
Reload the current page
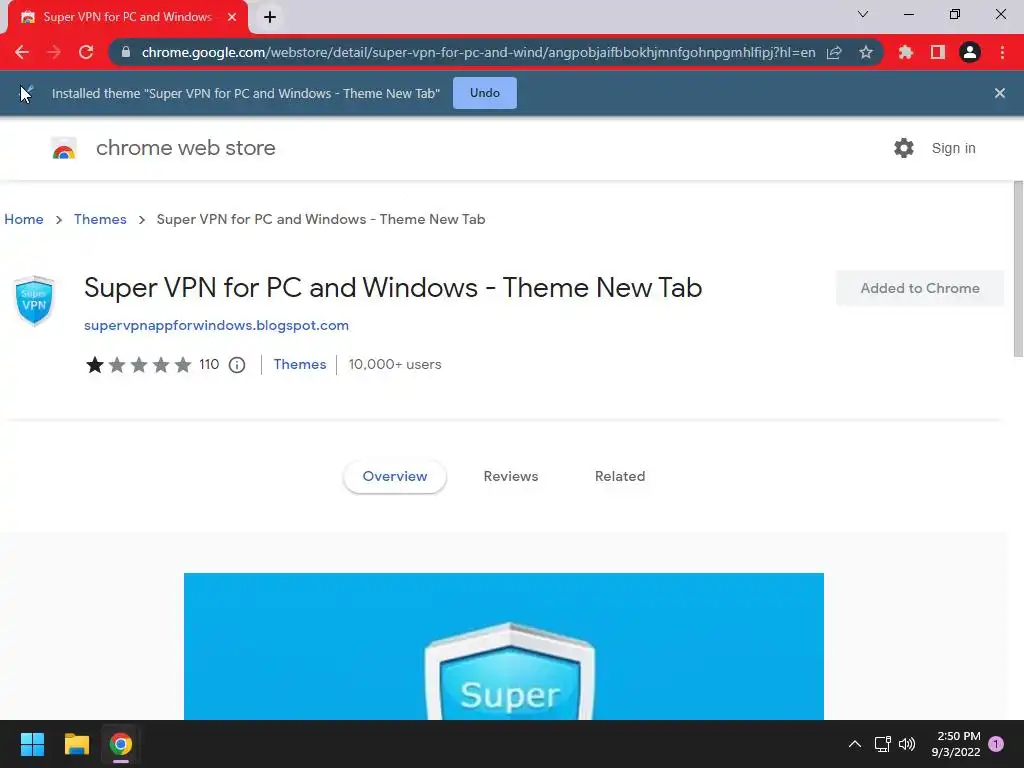(x=86, y=52)
